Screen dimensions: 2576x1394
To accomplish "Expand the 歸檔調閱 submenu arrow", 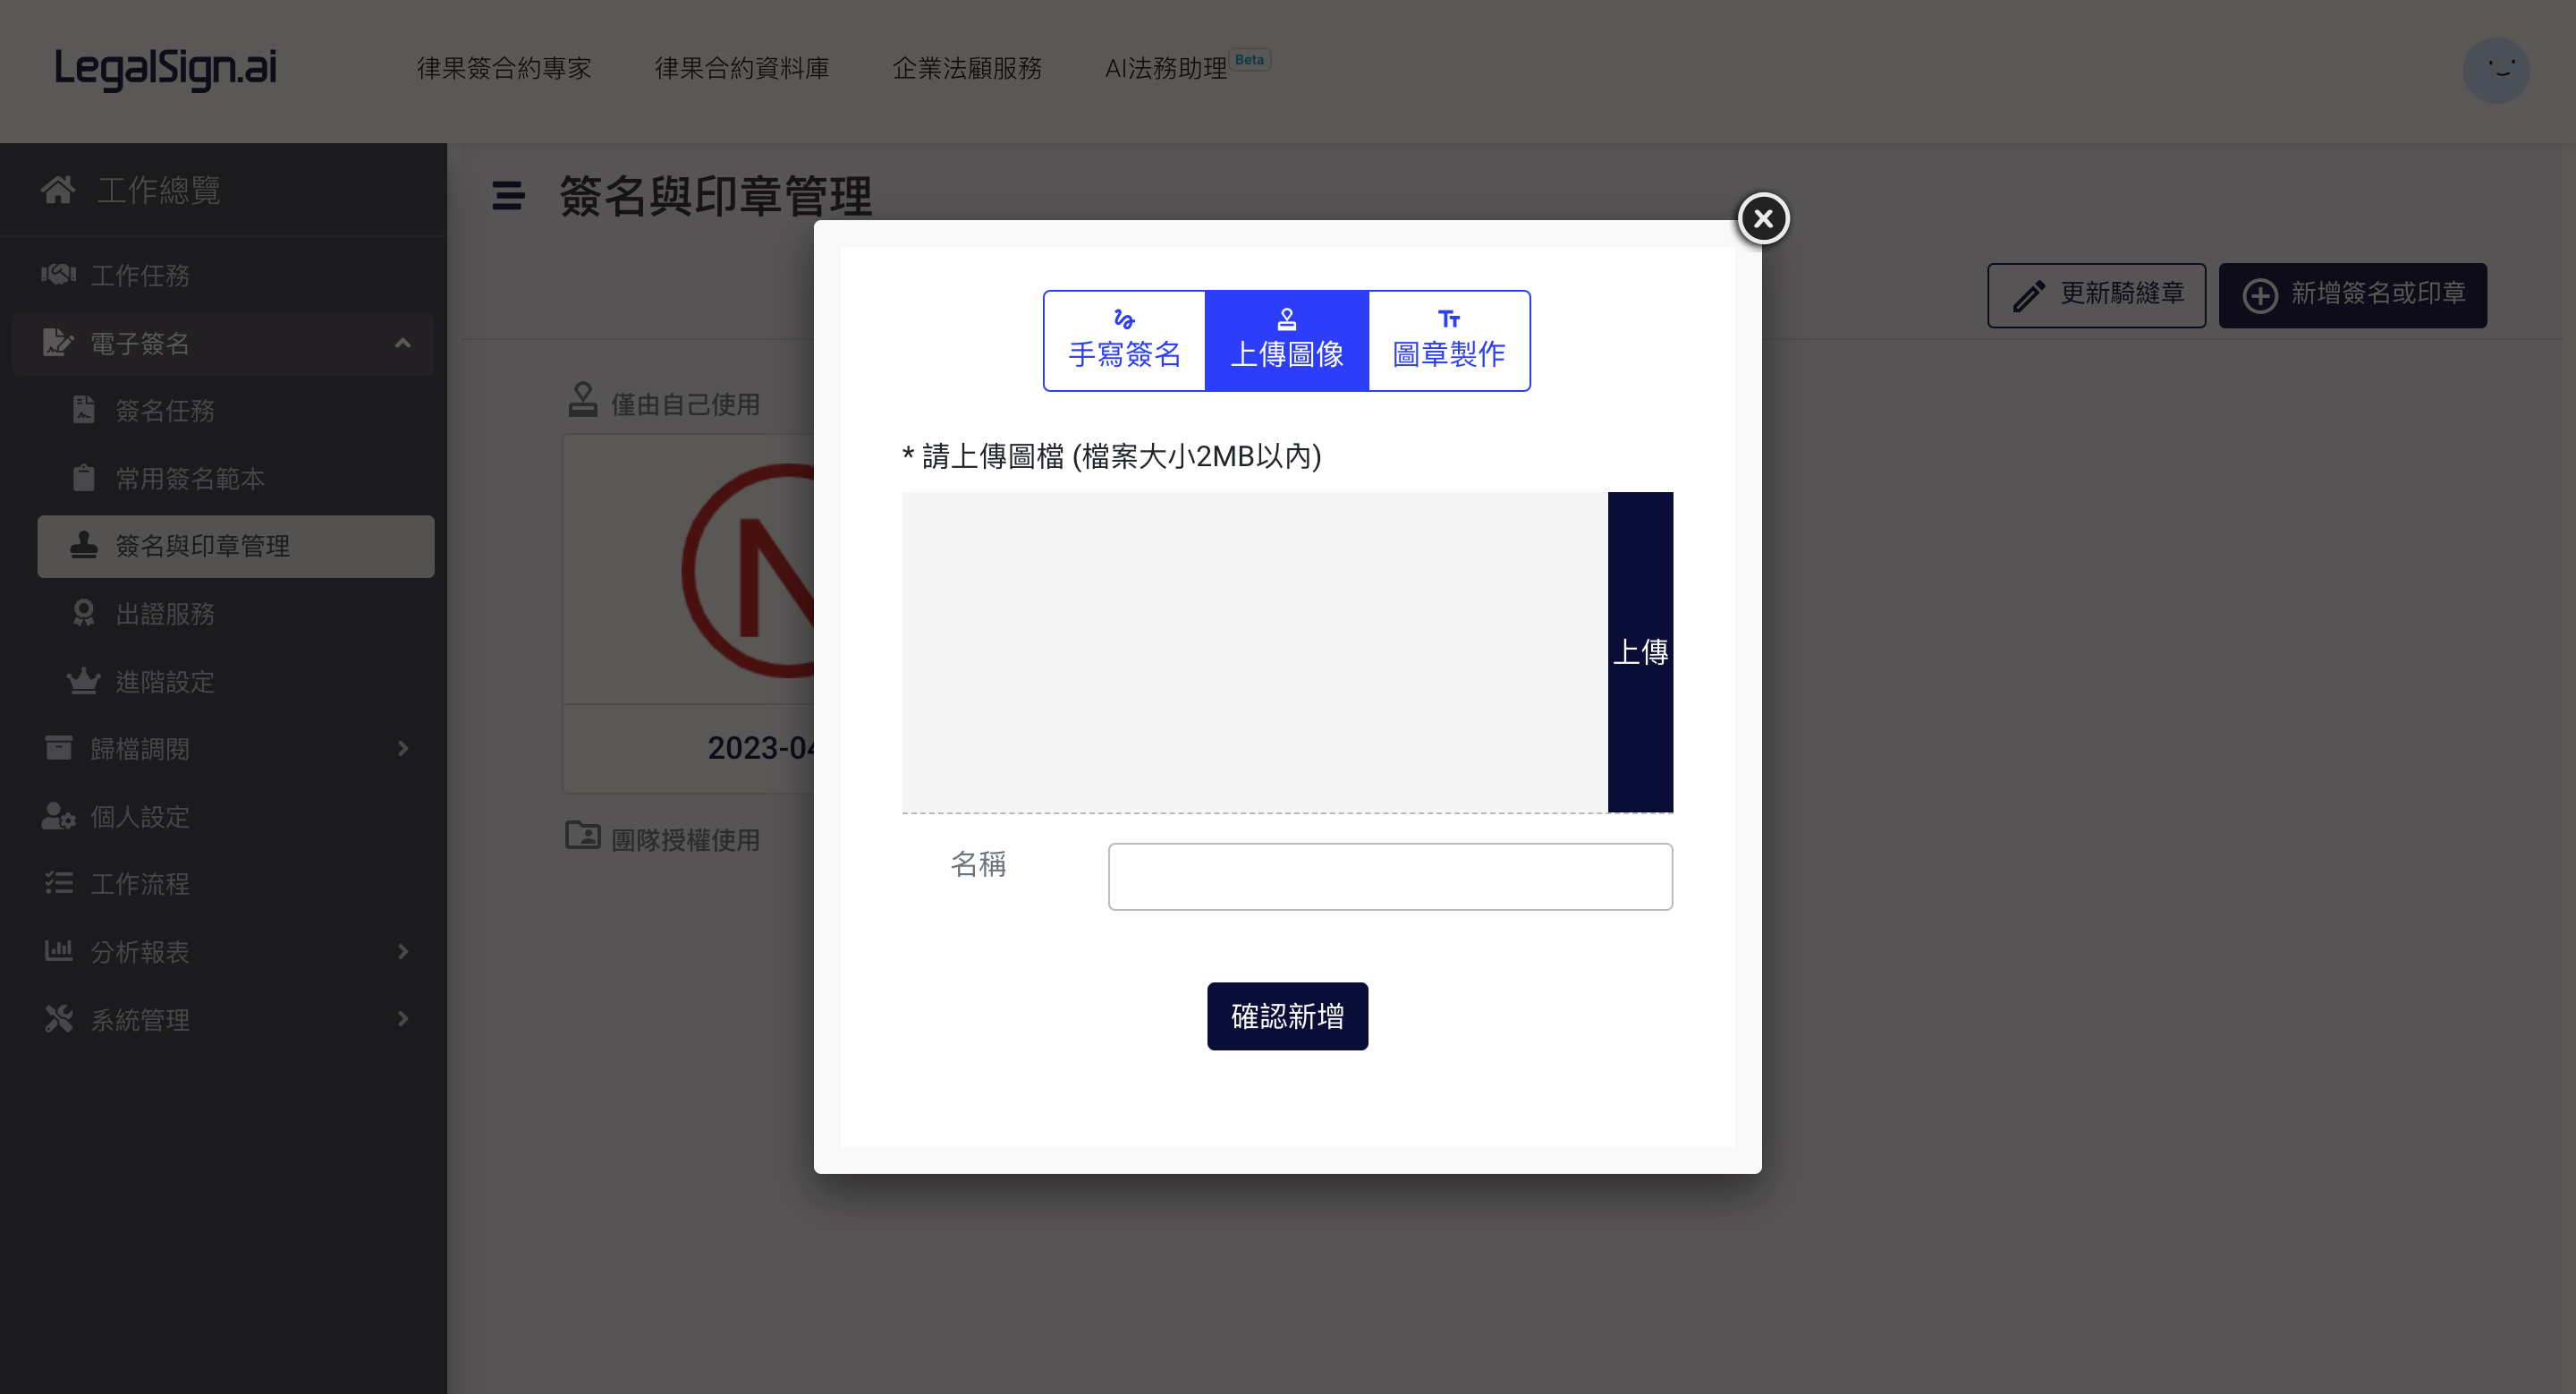I will [x=403, y=748].
